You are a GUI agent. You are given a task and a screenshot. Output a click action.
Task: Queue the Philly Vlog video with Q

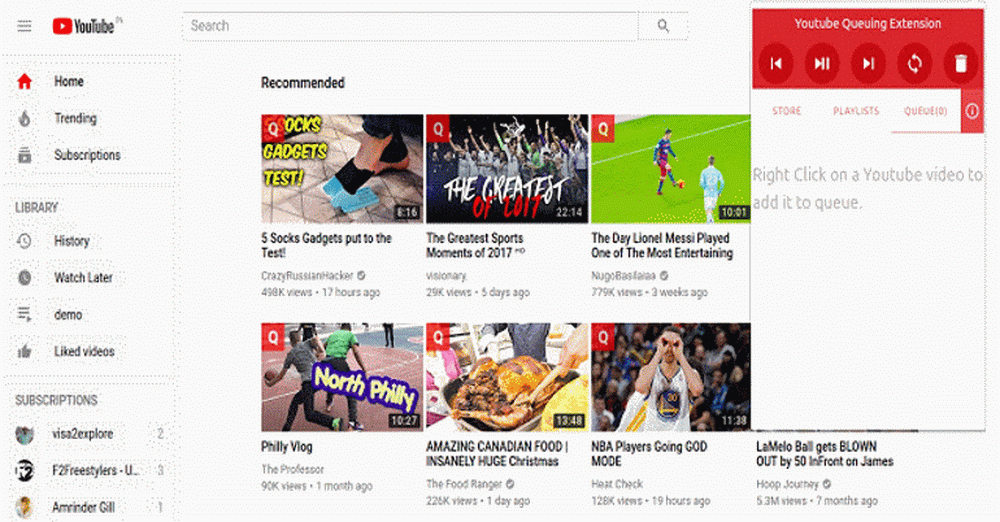[272, 337]
